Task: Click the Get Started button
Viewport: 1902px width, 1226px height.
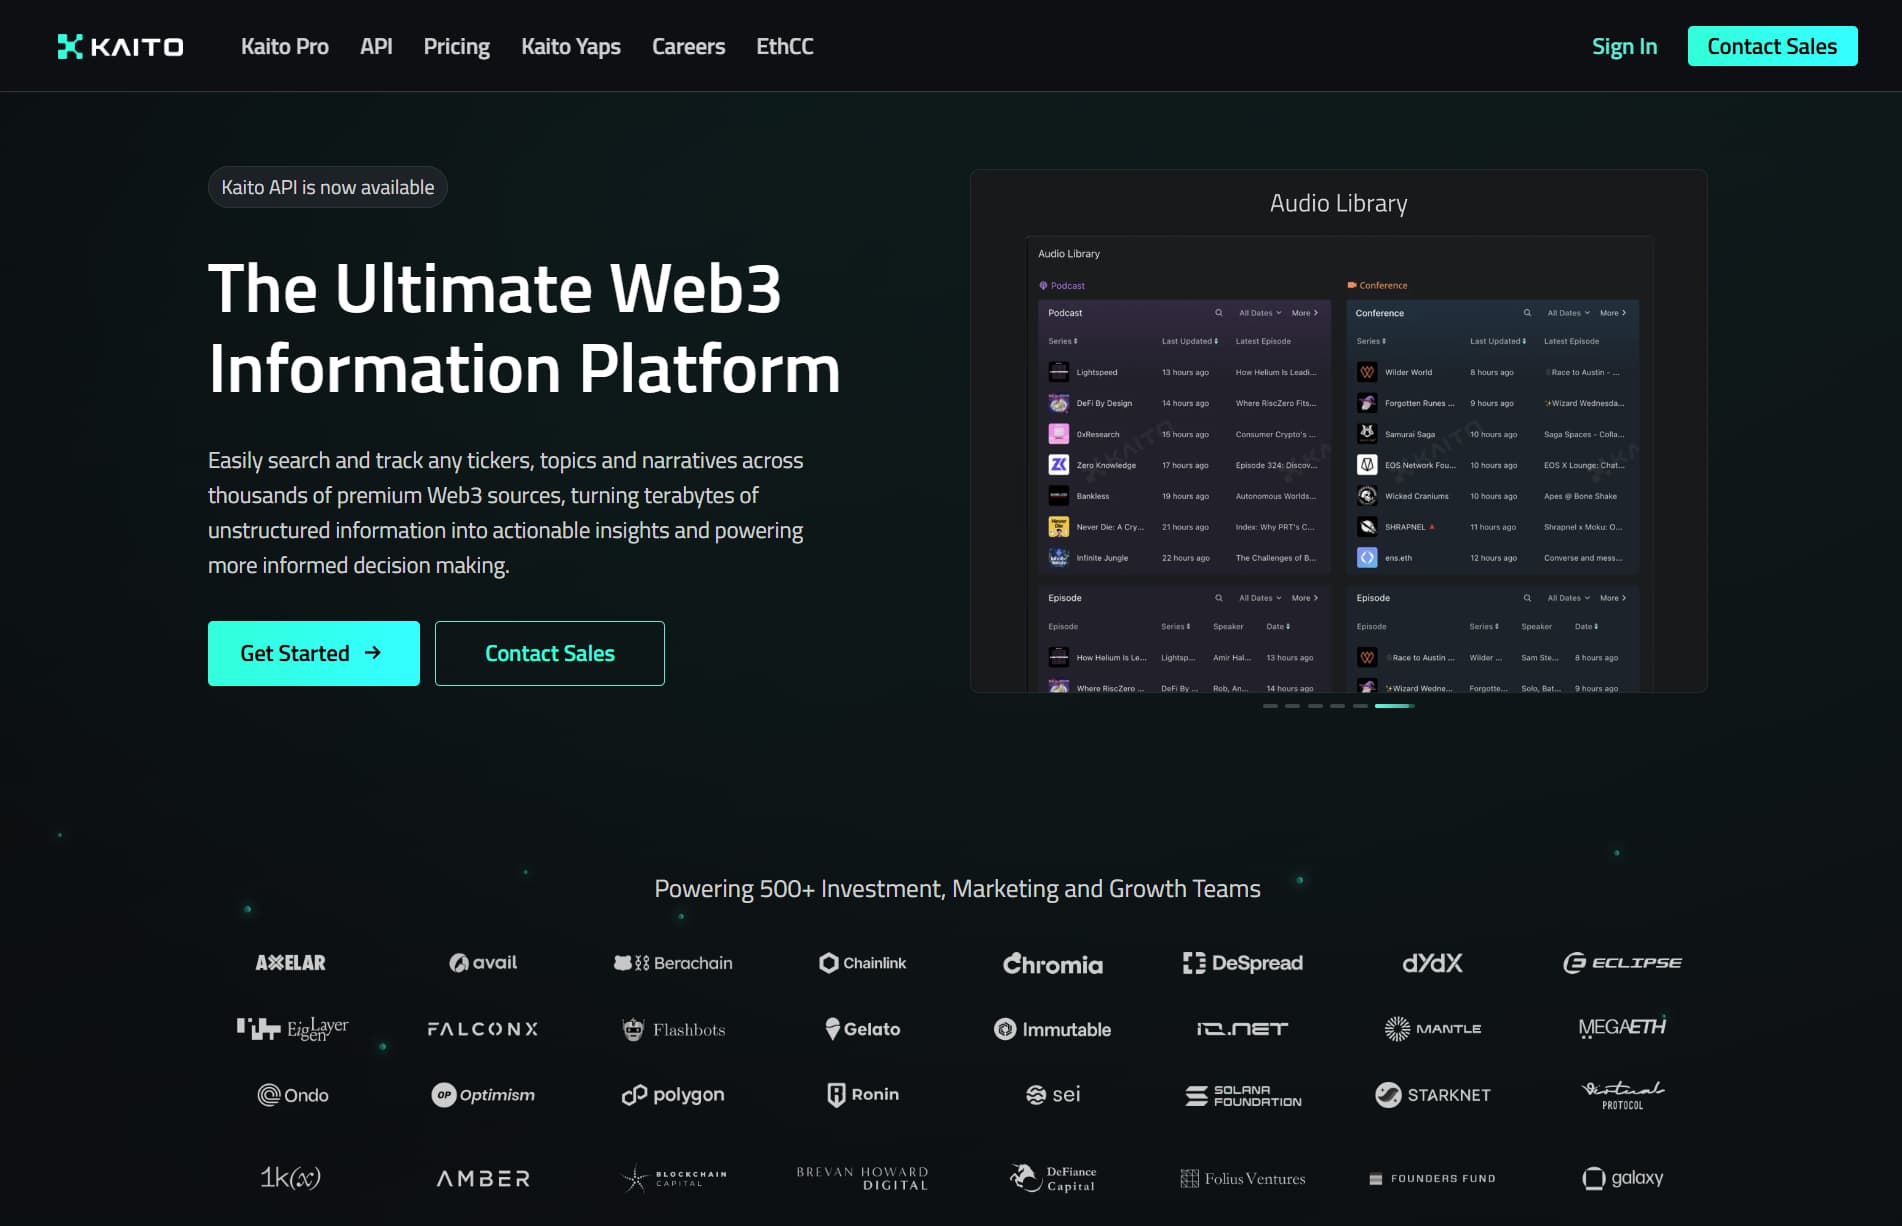Action: [x=313, y=653]
